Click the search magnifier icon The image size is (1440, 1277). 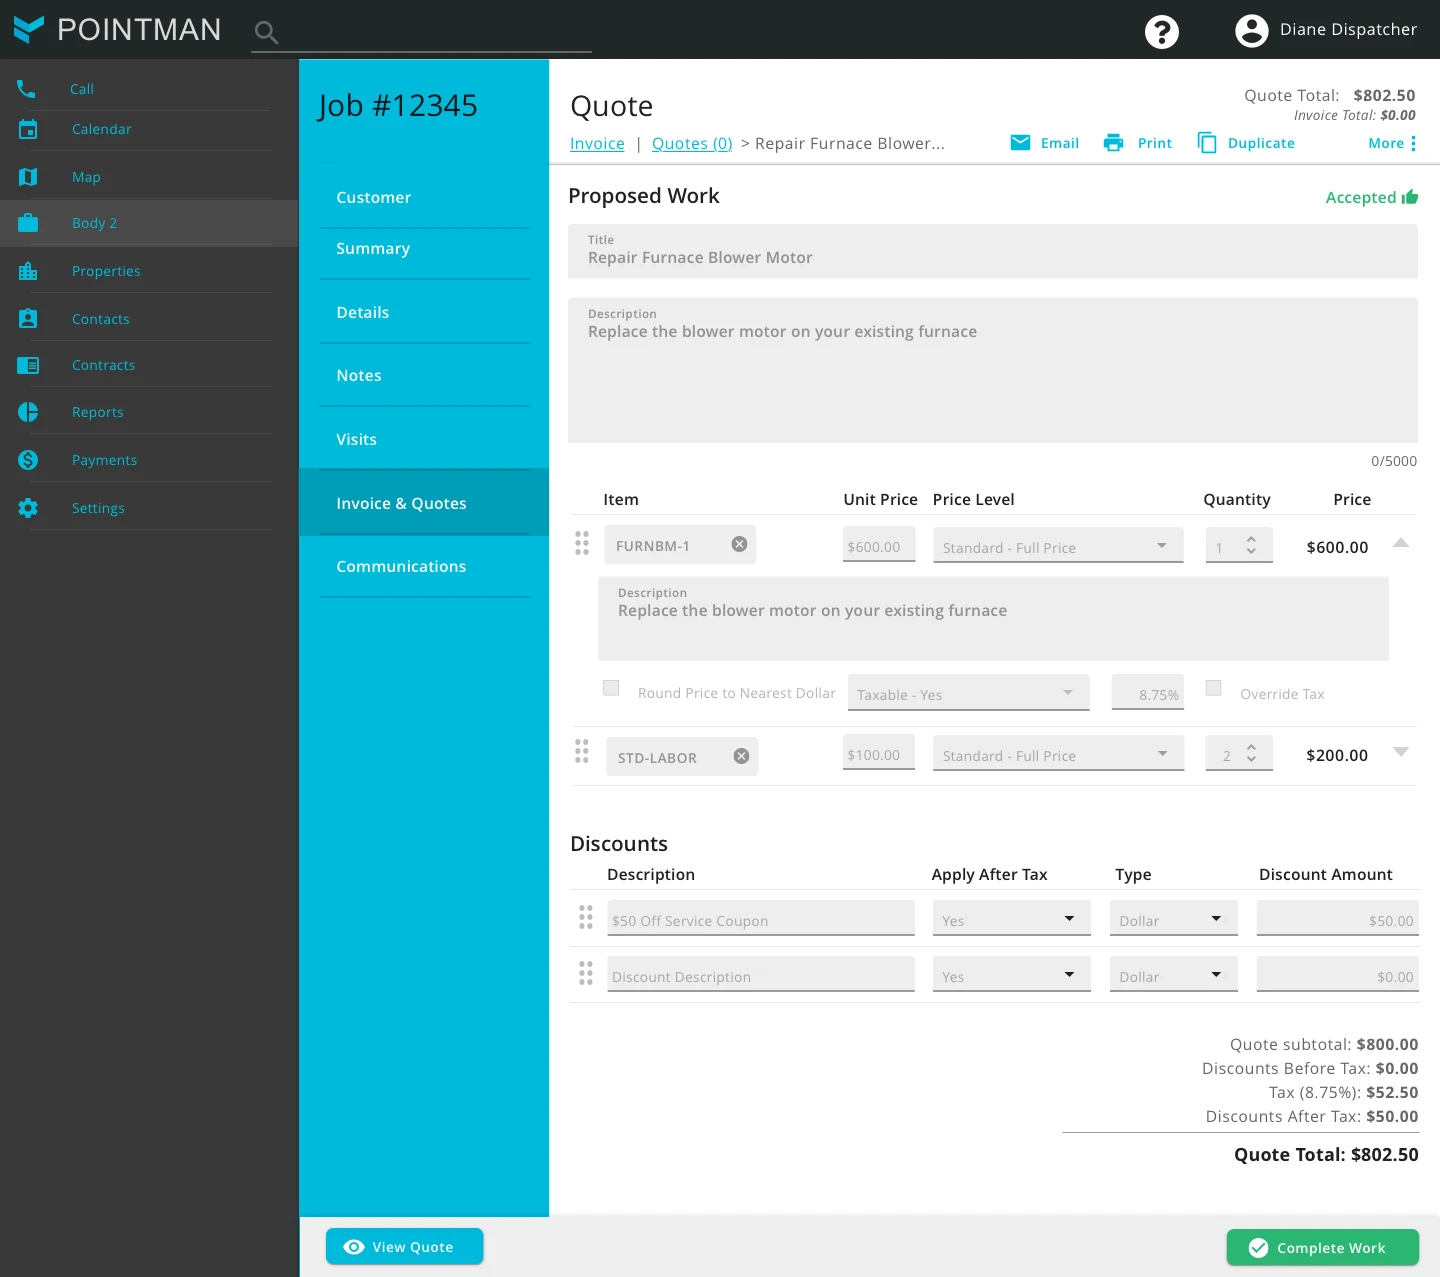[x=266, y=33]
